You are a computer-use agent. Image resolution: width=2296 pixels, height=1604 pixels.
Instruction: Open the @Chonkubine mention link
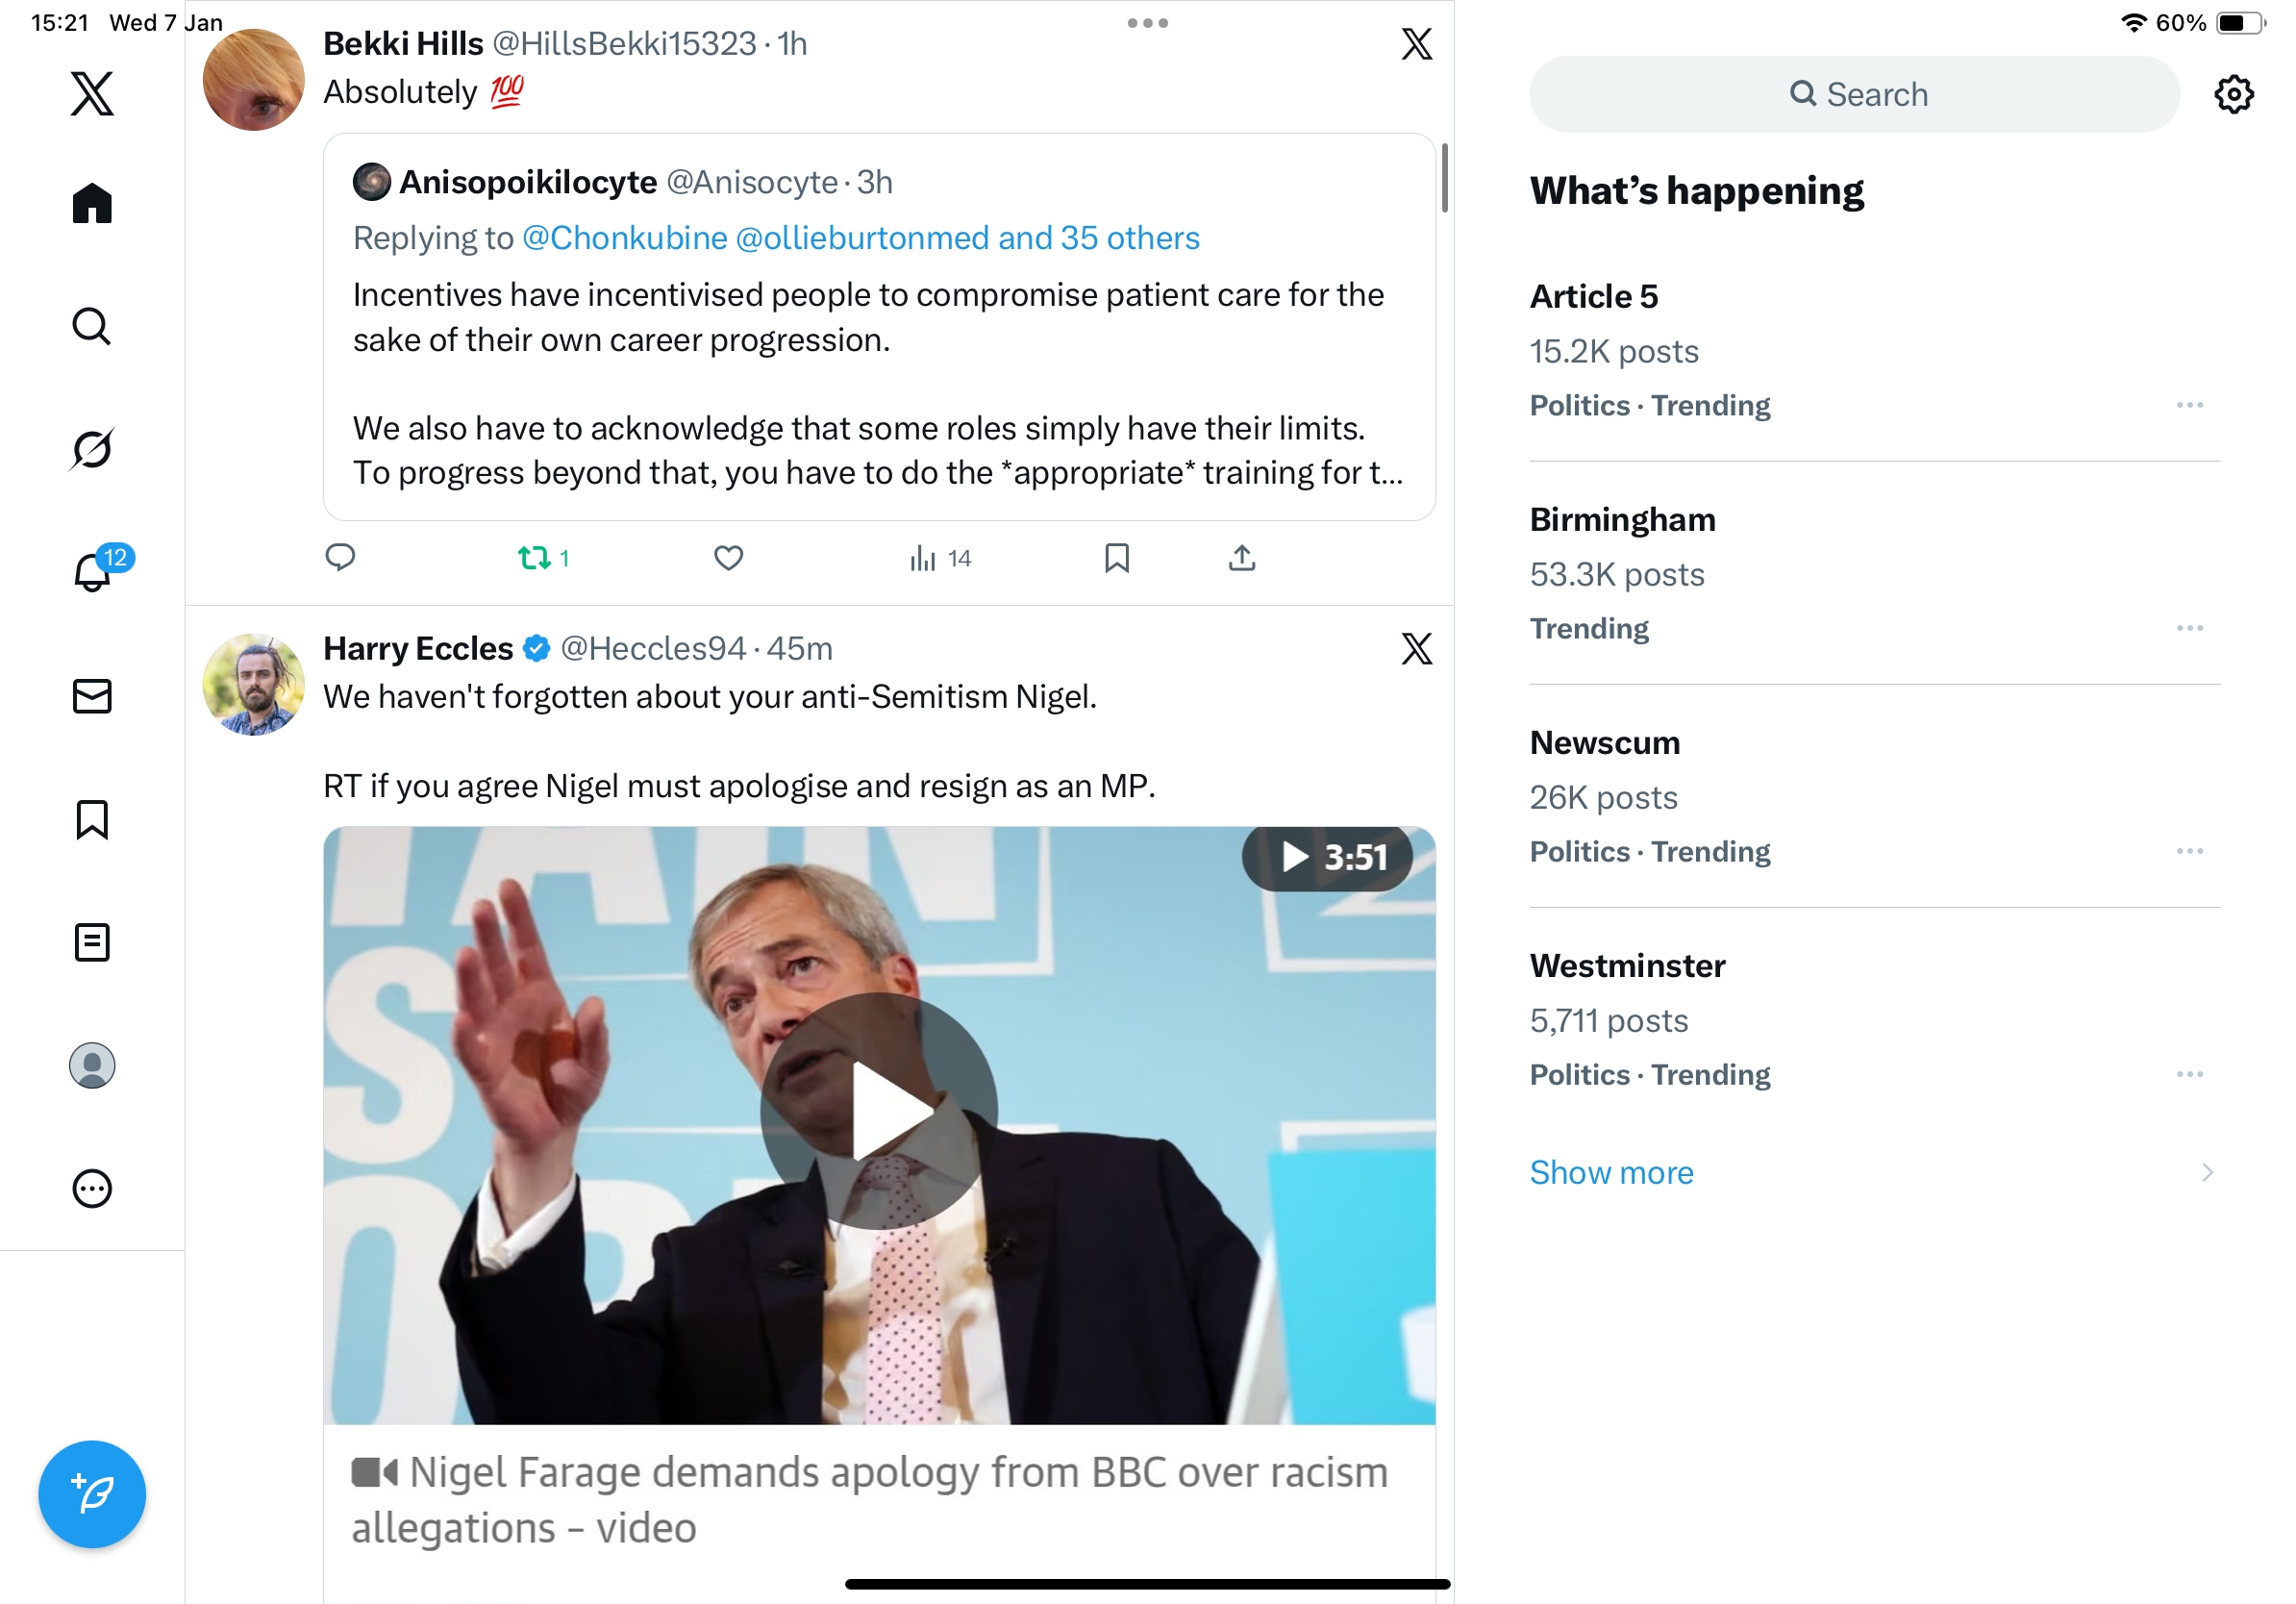[x=624, y=238]
